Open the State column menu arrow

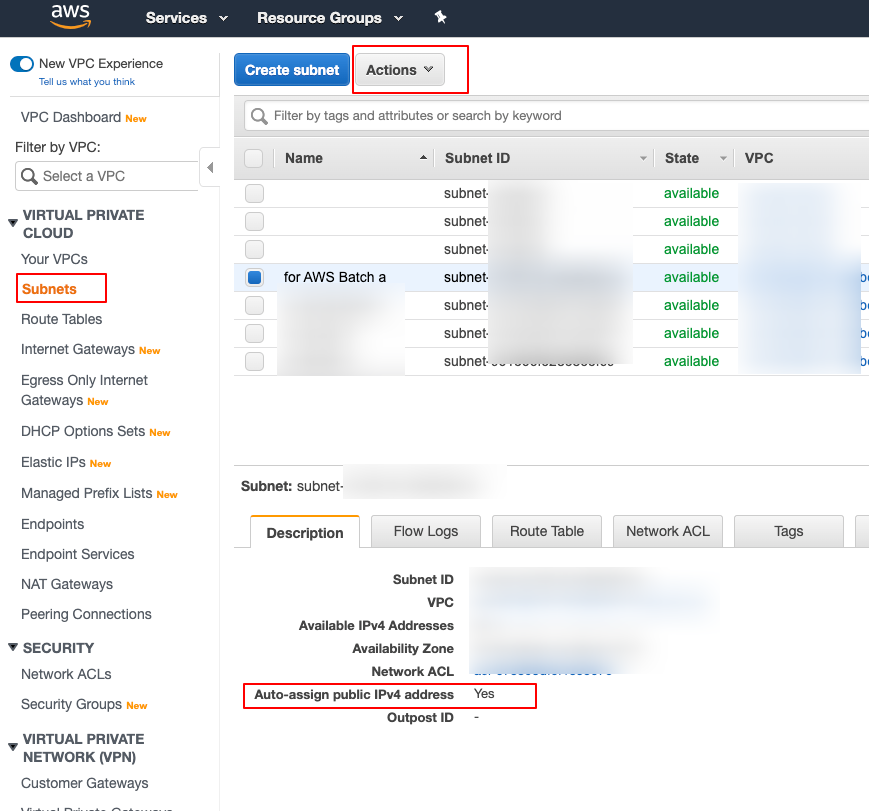723,159
